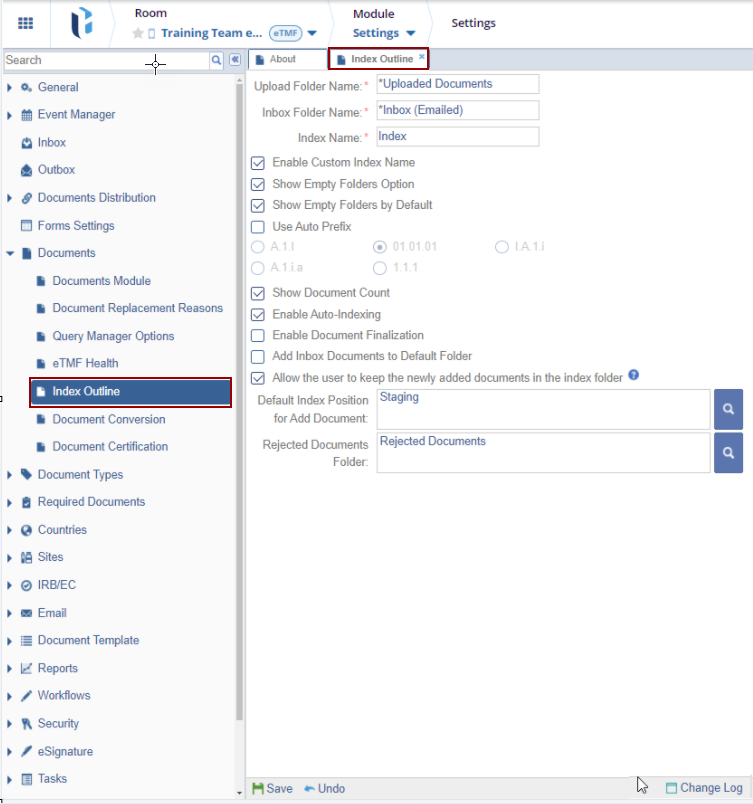Screen dimensions: 753x804
Task: Enable the Use Auto Prefix checkbox
Action: 258,227
